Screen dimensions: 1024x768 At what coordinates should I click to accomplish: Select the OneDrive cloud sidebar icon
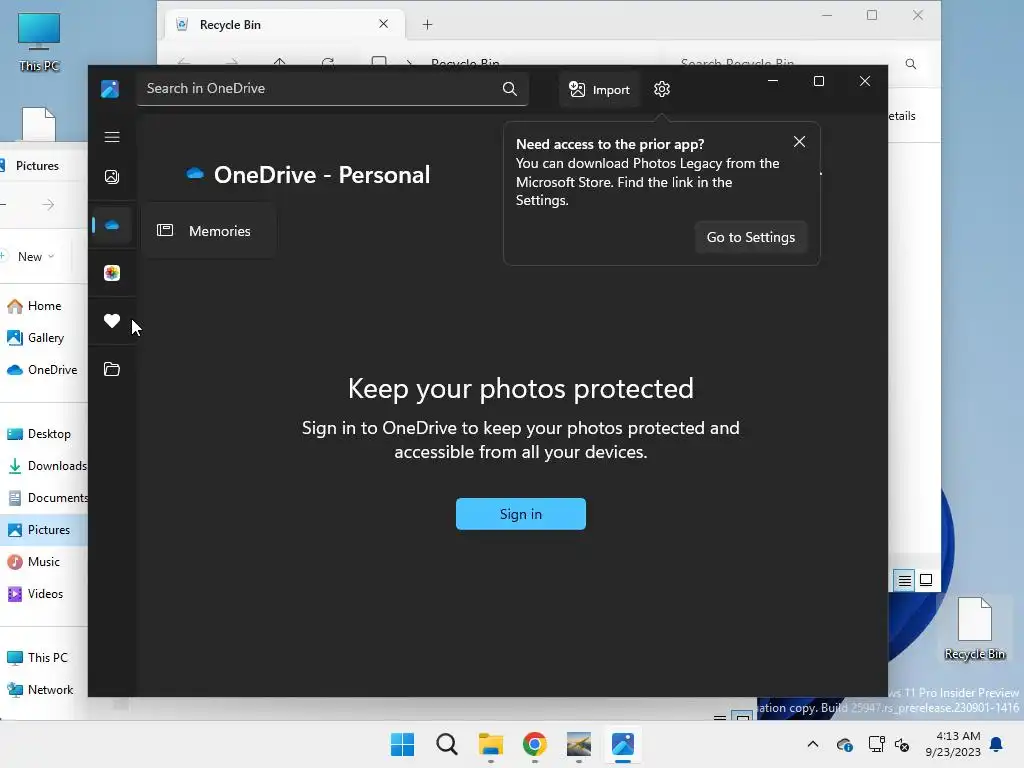112,225
